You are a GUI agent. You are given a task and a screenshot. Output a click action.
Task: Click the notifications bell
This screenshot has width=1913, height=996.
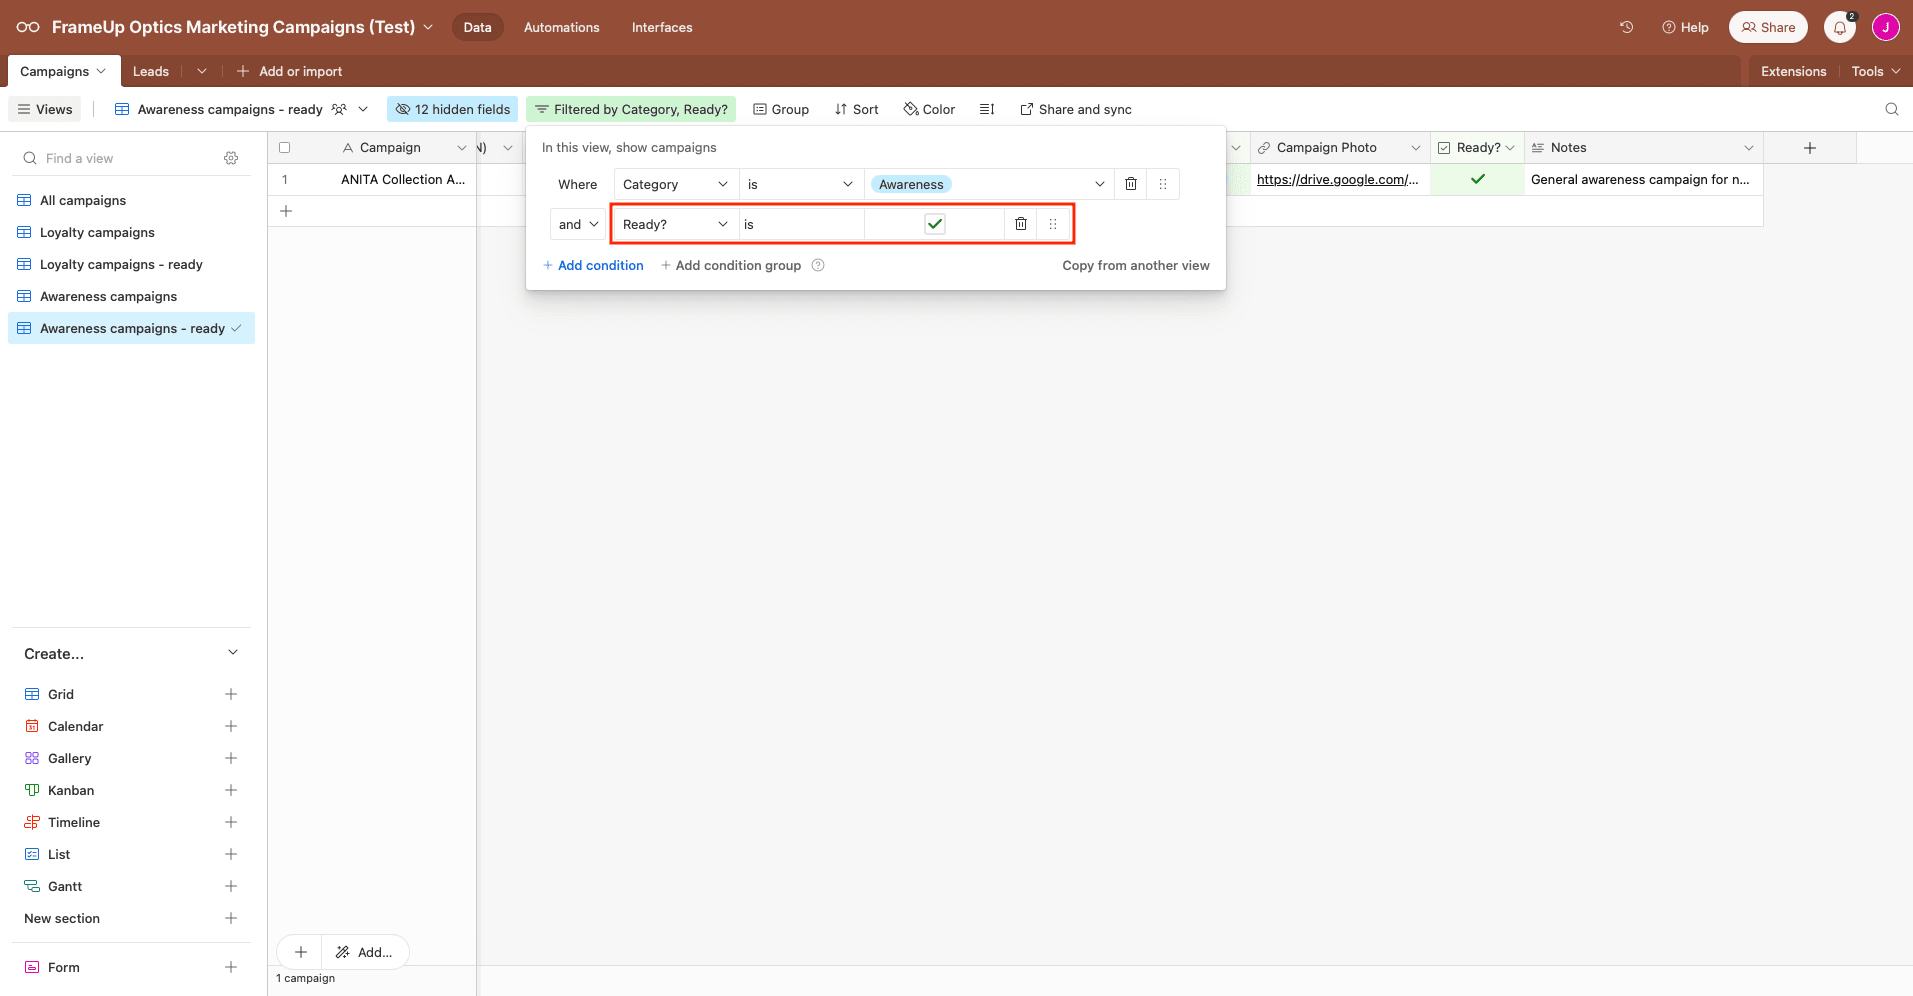click(x=1838, y=27)
